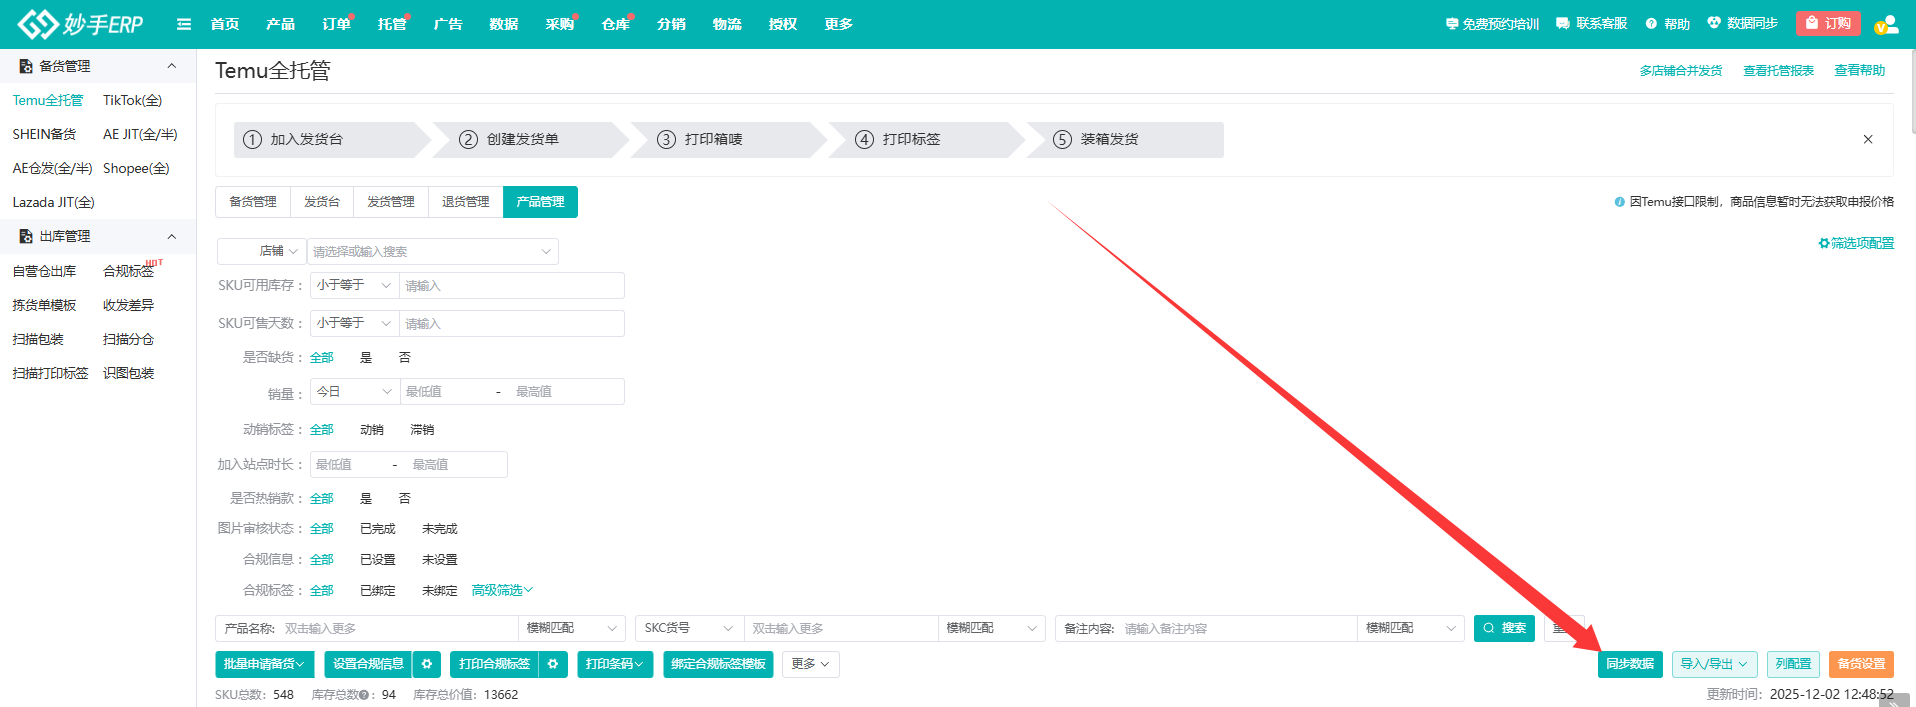Focus SKU可用库存 value input

(512, 285)
